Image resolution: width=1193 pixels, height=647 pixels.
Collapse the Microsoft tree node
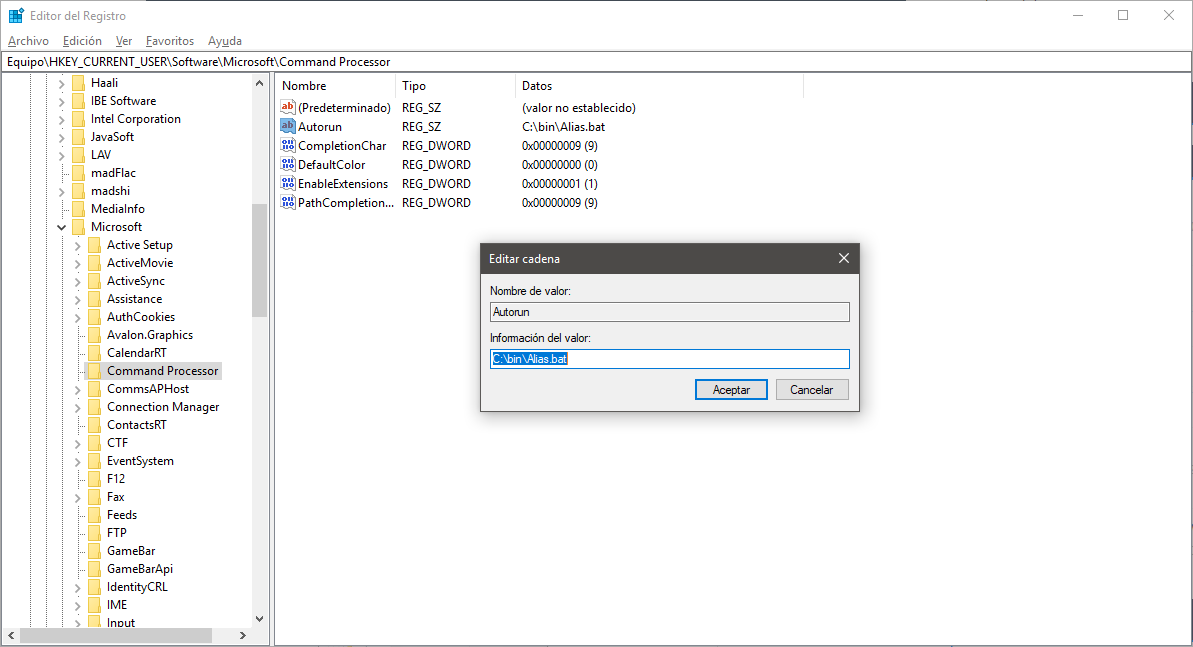[x=62, y=227]
